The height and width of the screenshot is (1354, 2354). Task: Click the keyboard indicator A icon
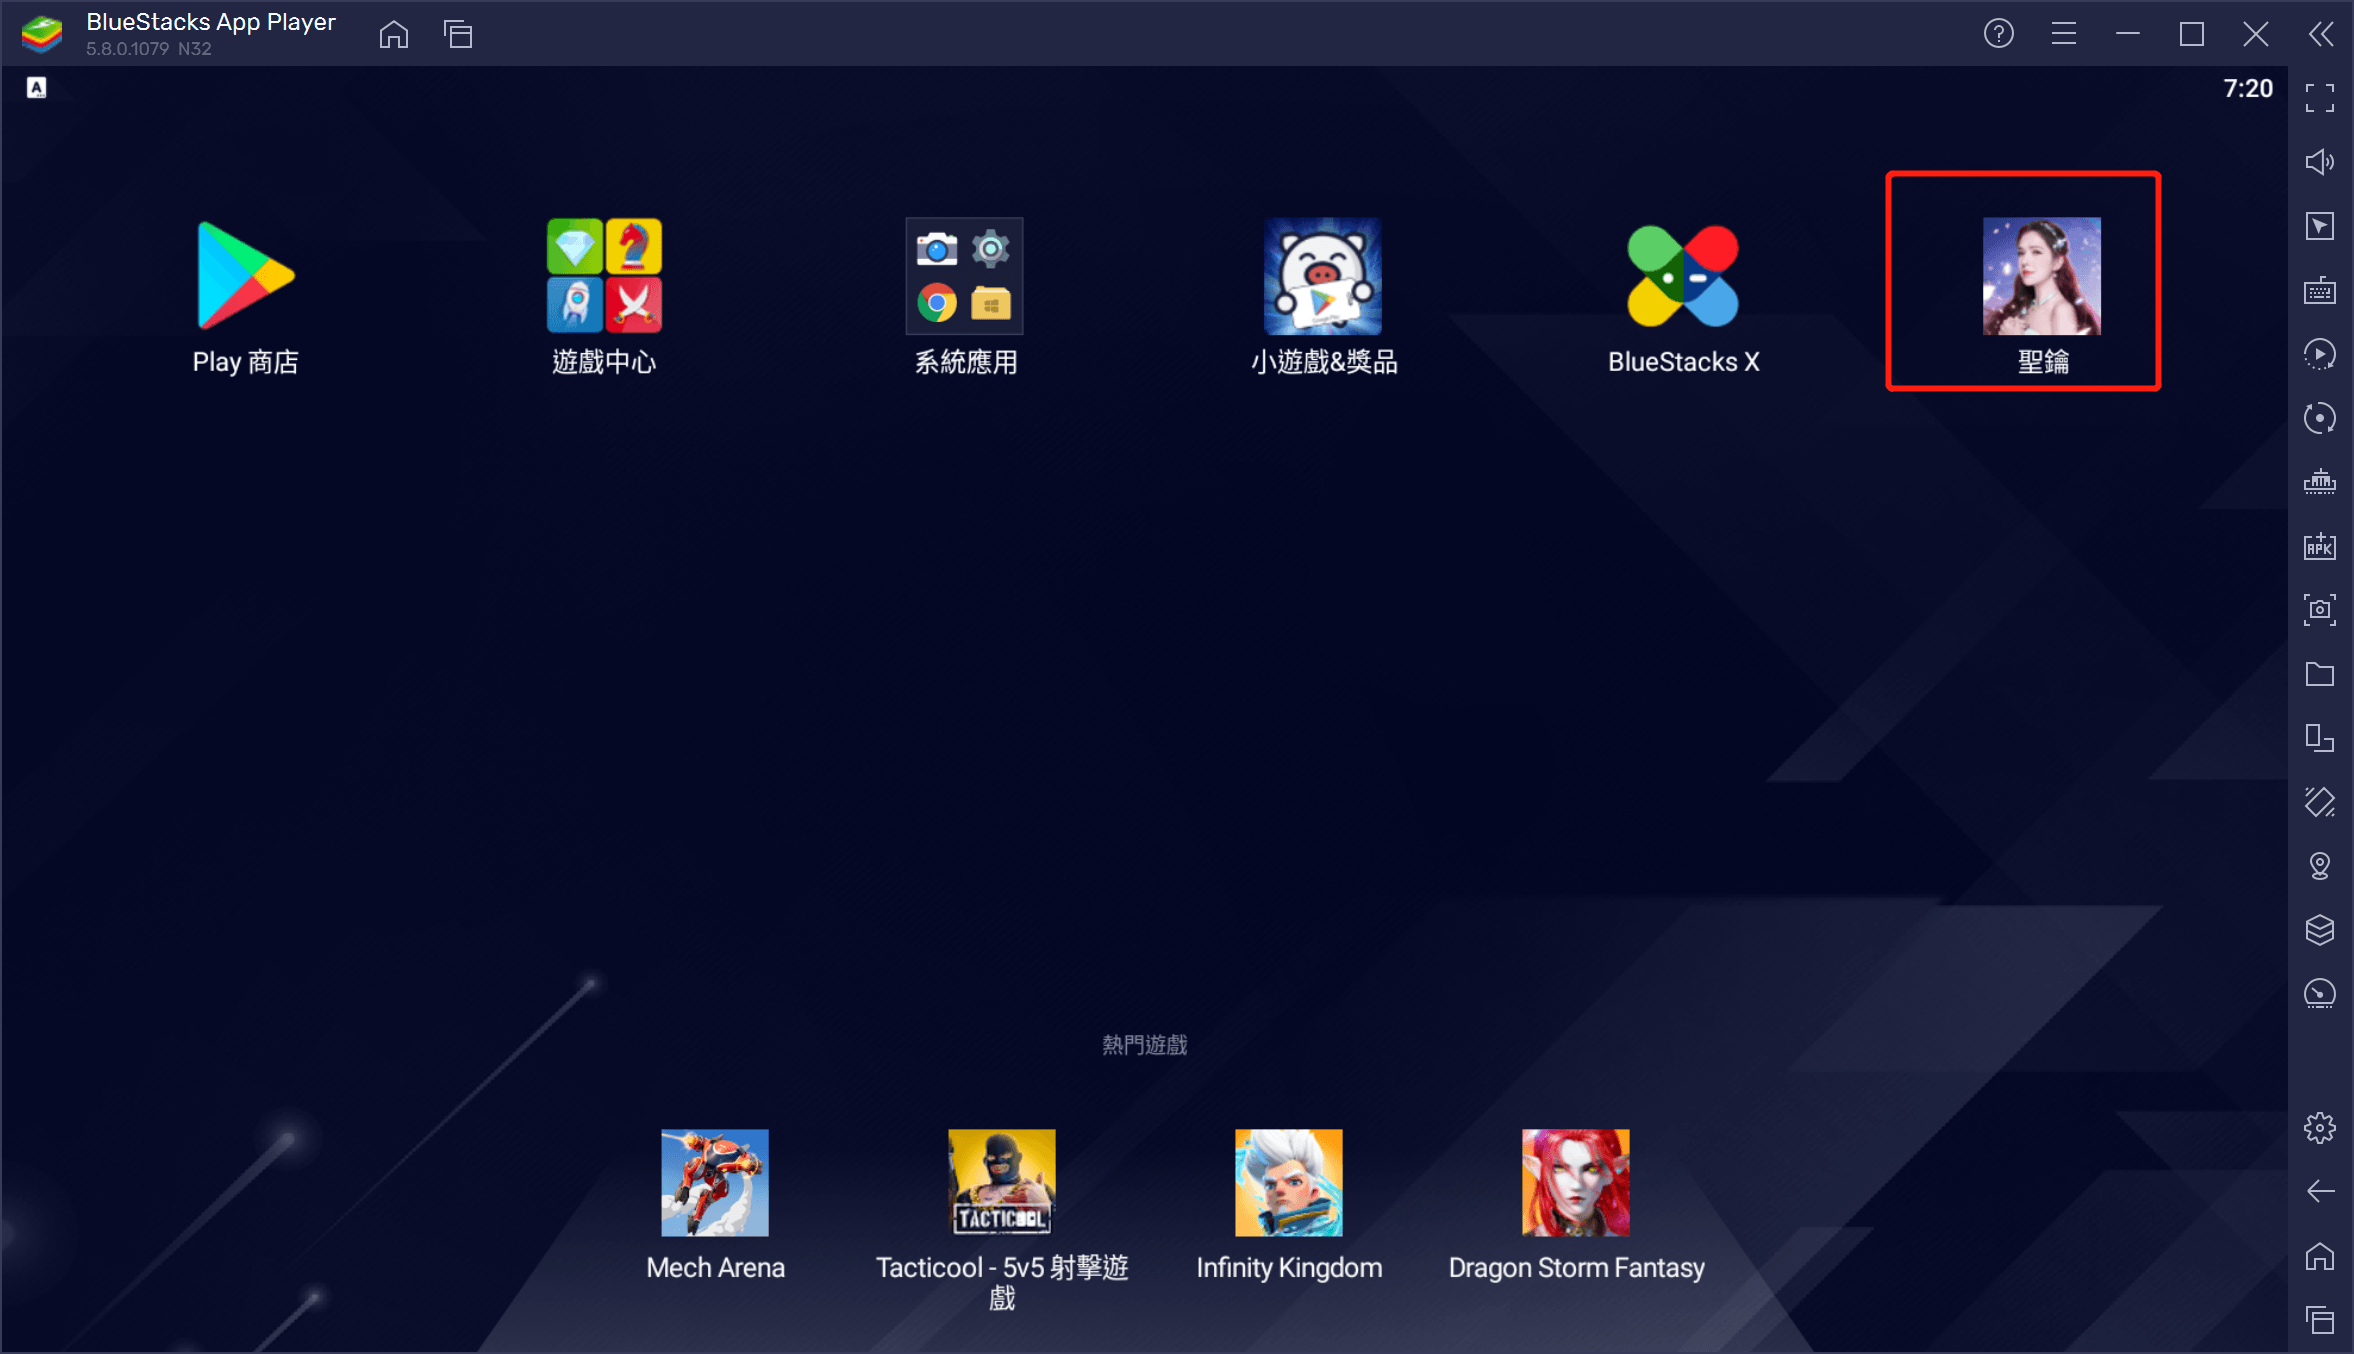point(37,88)
